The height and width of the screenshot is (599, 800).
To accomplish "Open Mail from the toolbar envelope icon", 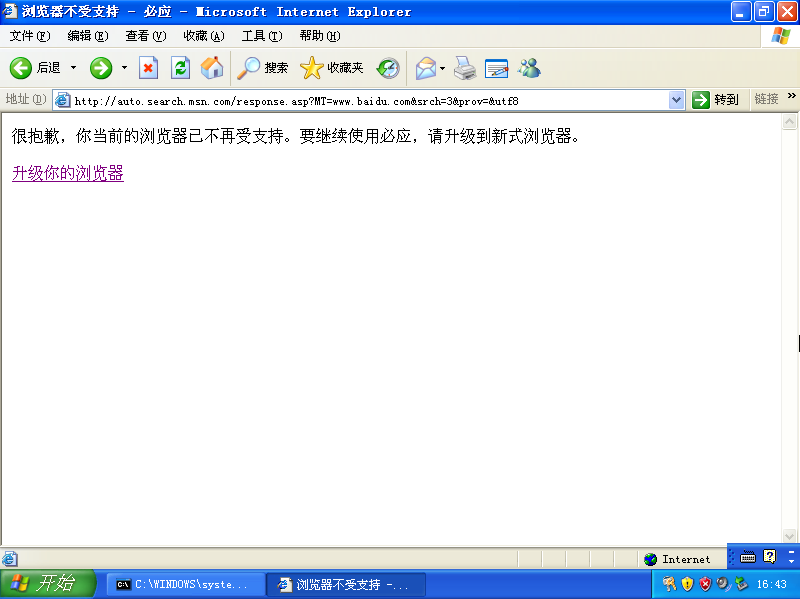I will (423, 68).
